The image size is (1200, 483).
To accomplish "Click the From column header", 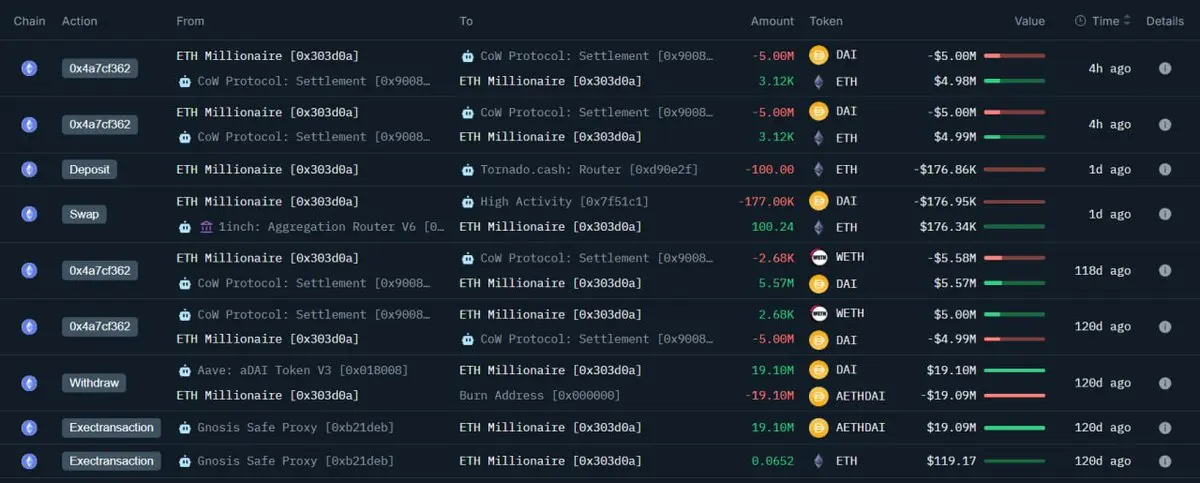I will coord(190,21).
